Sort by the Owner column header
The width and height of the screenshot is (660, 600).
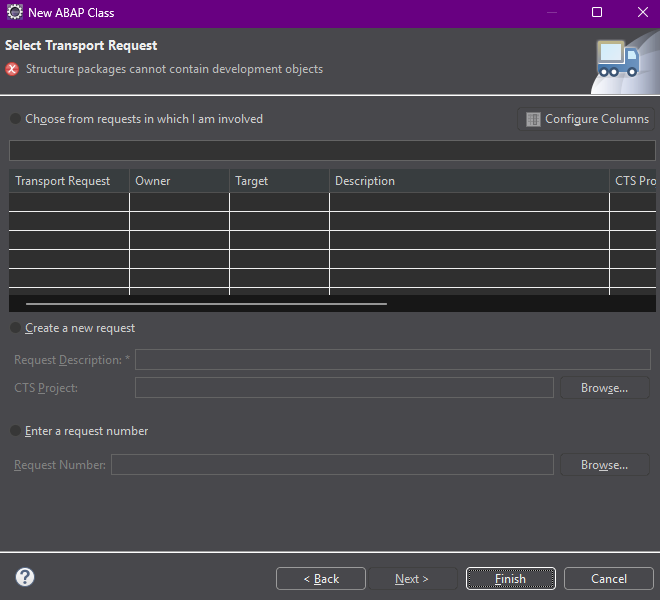click(179, 181)
